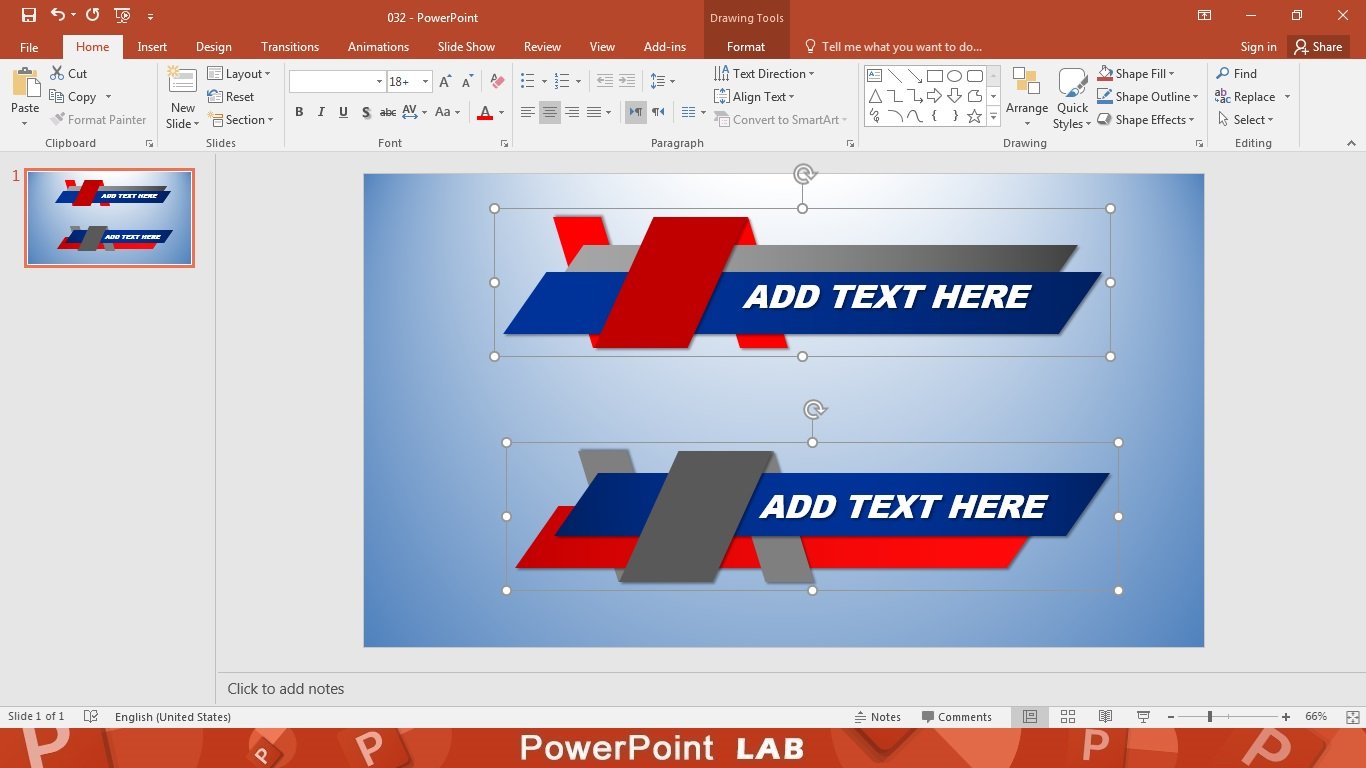Increase the list indent level
Image resolution: width=1366 pixels, height=768 pixels.
(x=626, y=81)
